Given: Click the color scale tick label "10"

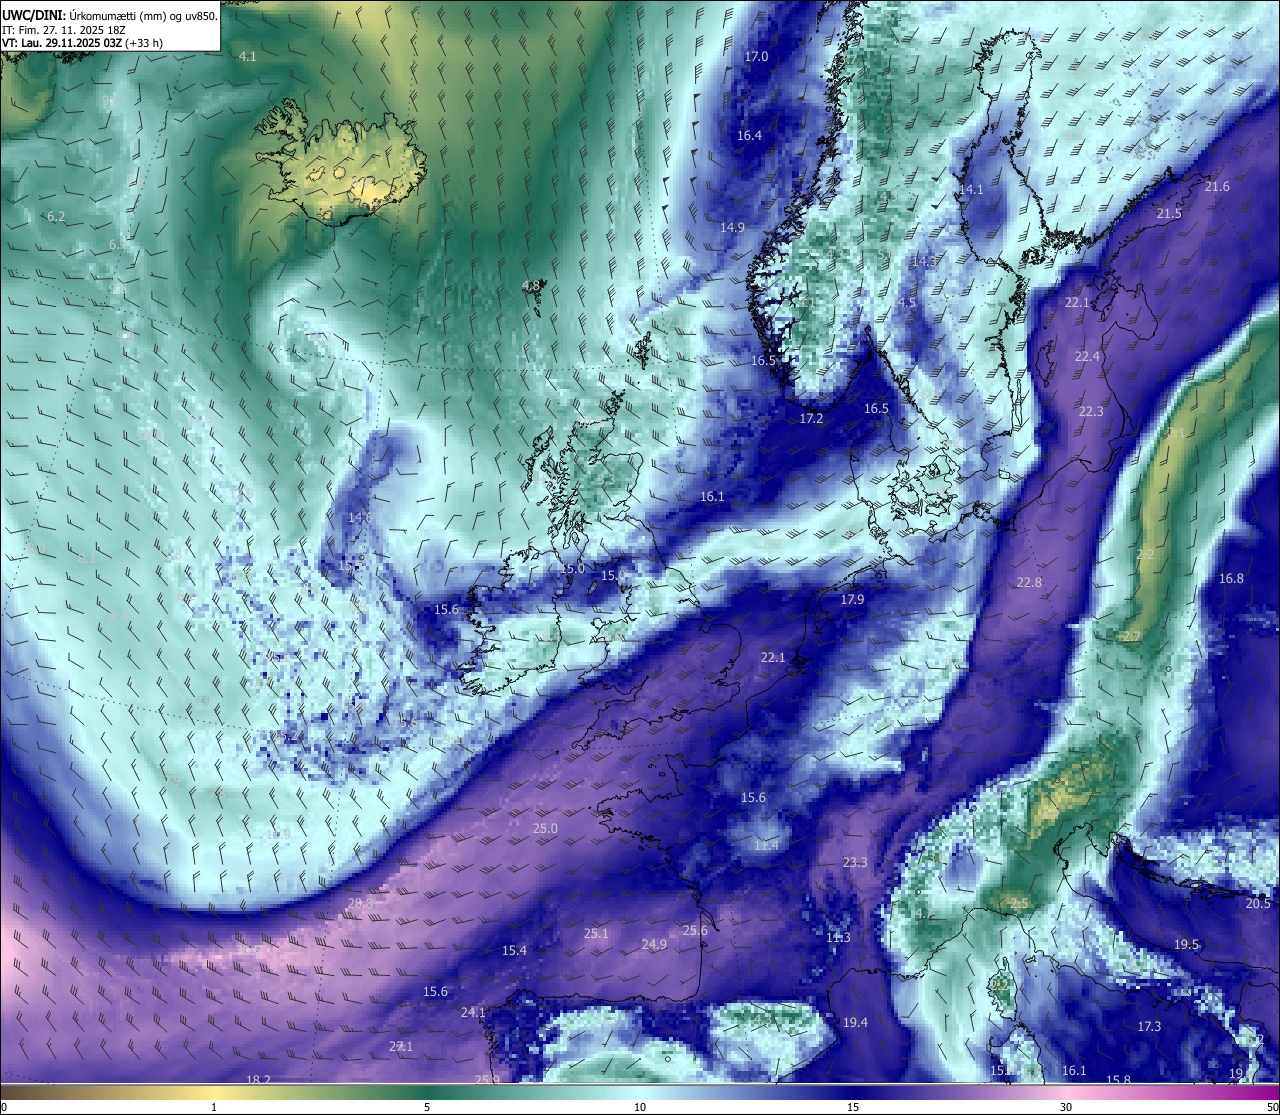Looking at the screenshot, I should click(x=640, y=1107).
